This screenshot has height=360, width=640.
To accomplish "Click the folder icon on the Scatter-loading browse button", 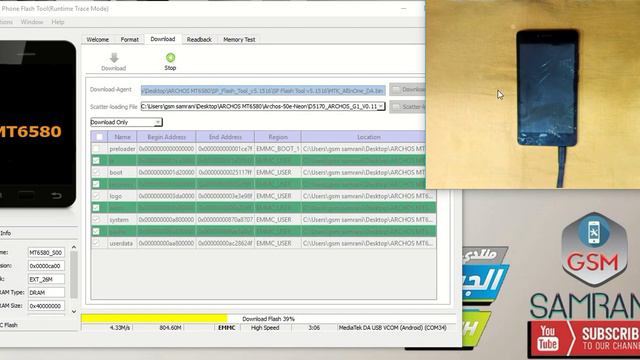I will [x=396, y=107].
